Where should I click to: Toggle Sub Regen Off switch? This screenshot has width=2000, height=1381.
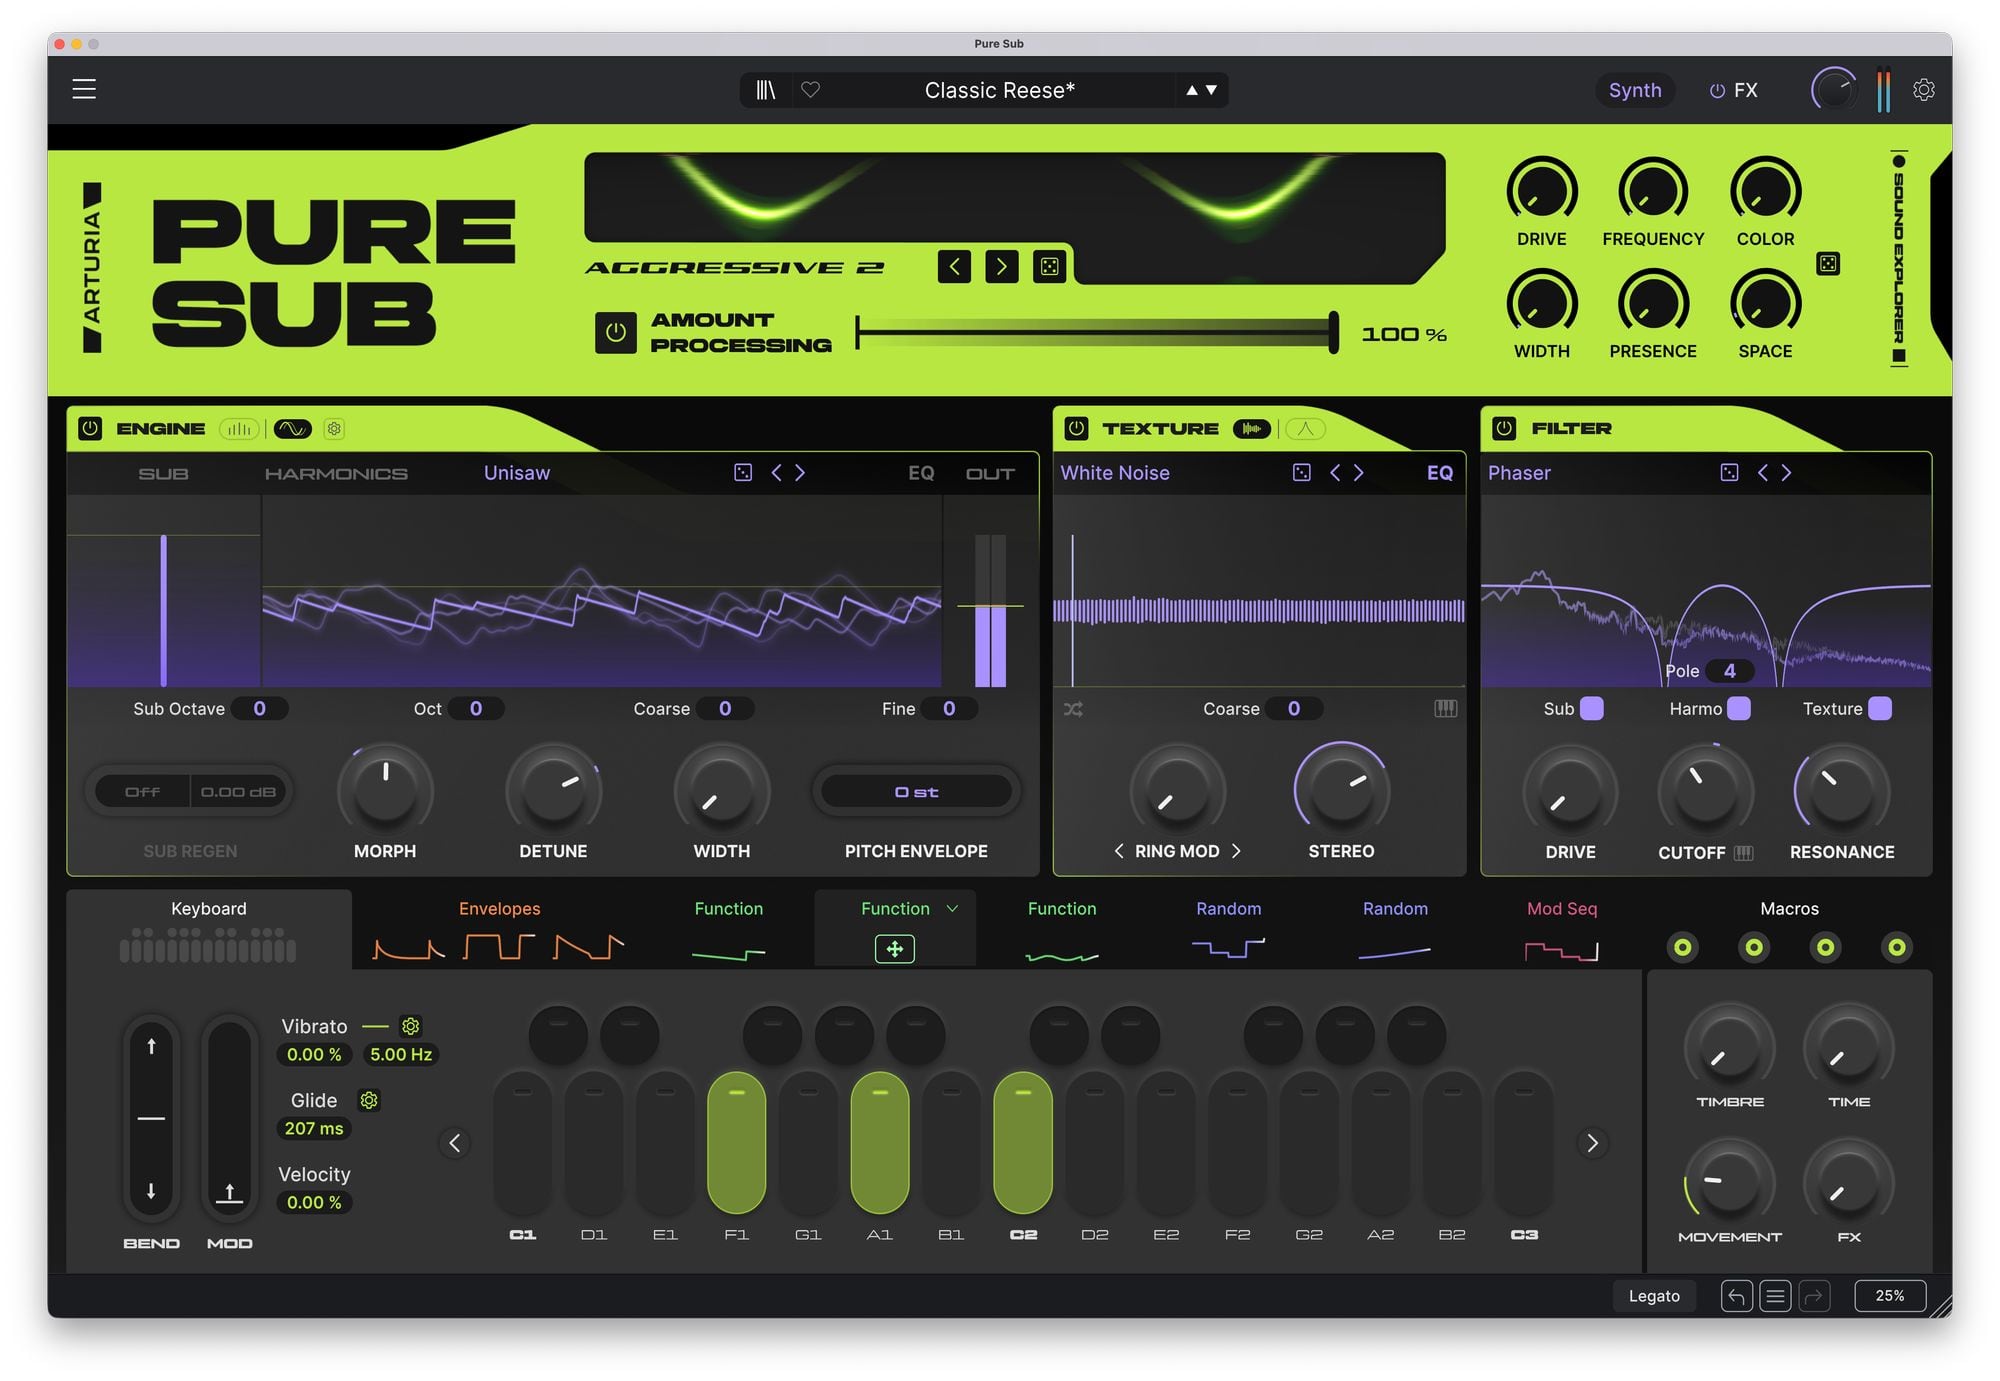142,792
